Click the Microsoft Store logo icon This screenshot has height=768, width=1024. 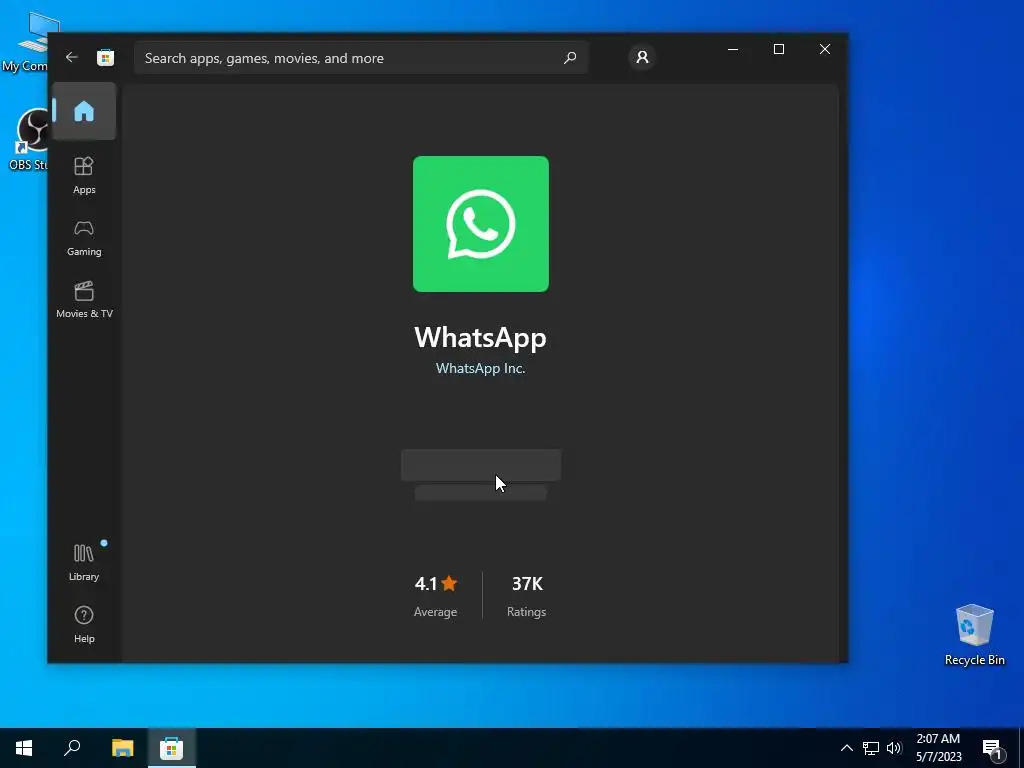[x=106, y=57]
